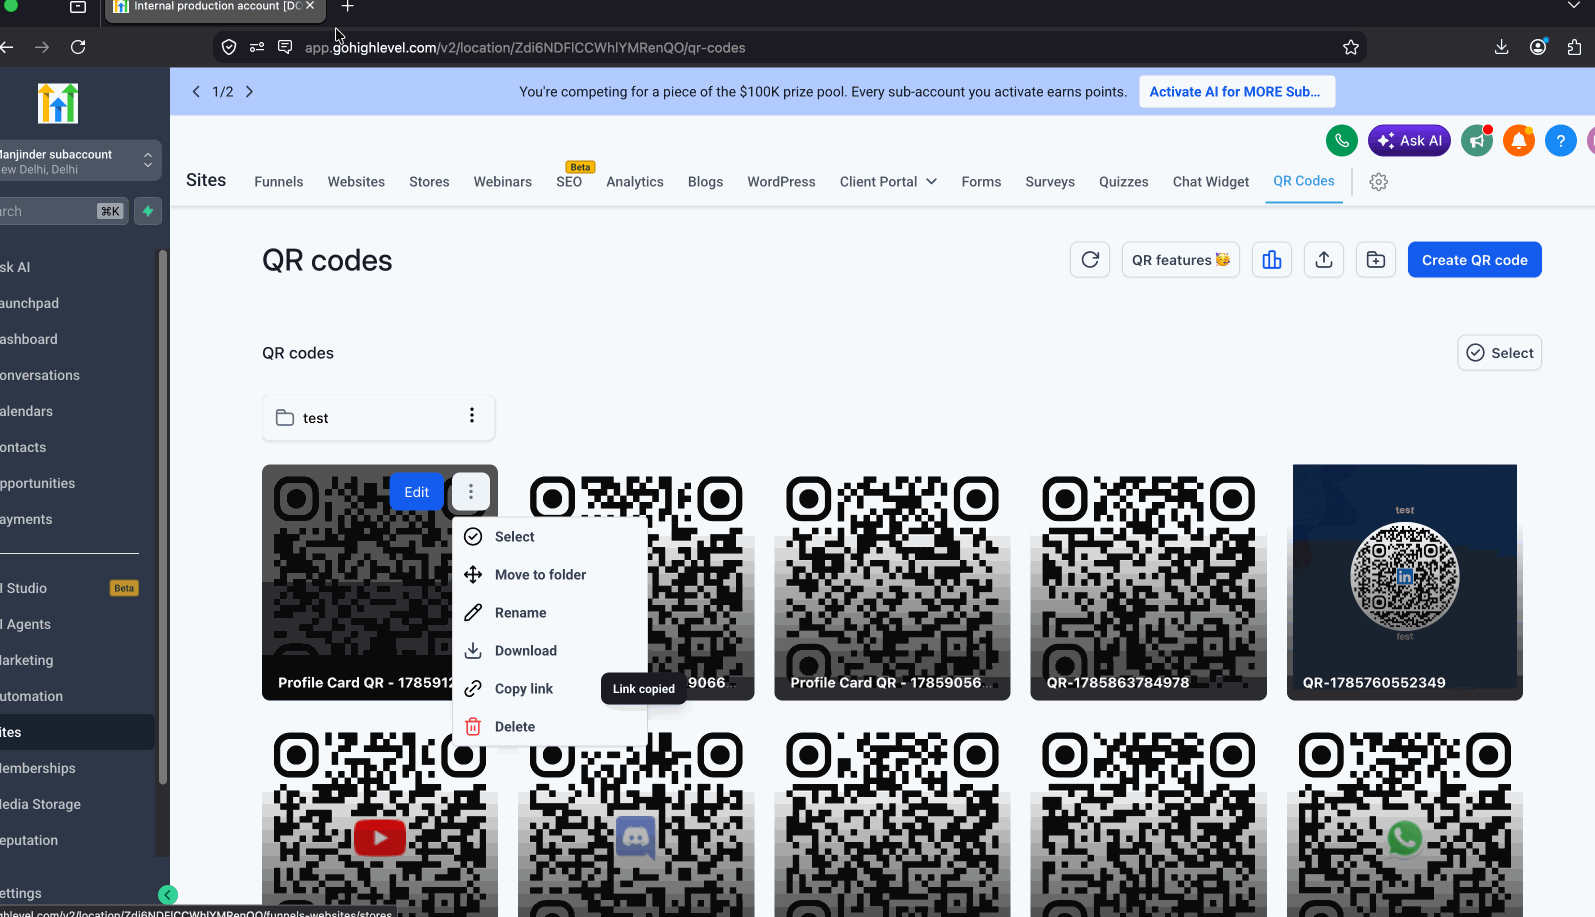Screen dimensions: 1595x917
Task: Click Activate AI for MORE Sub button
Action: click(1236, 92)
